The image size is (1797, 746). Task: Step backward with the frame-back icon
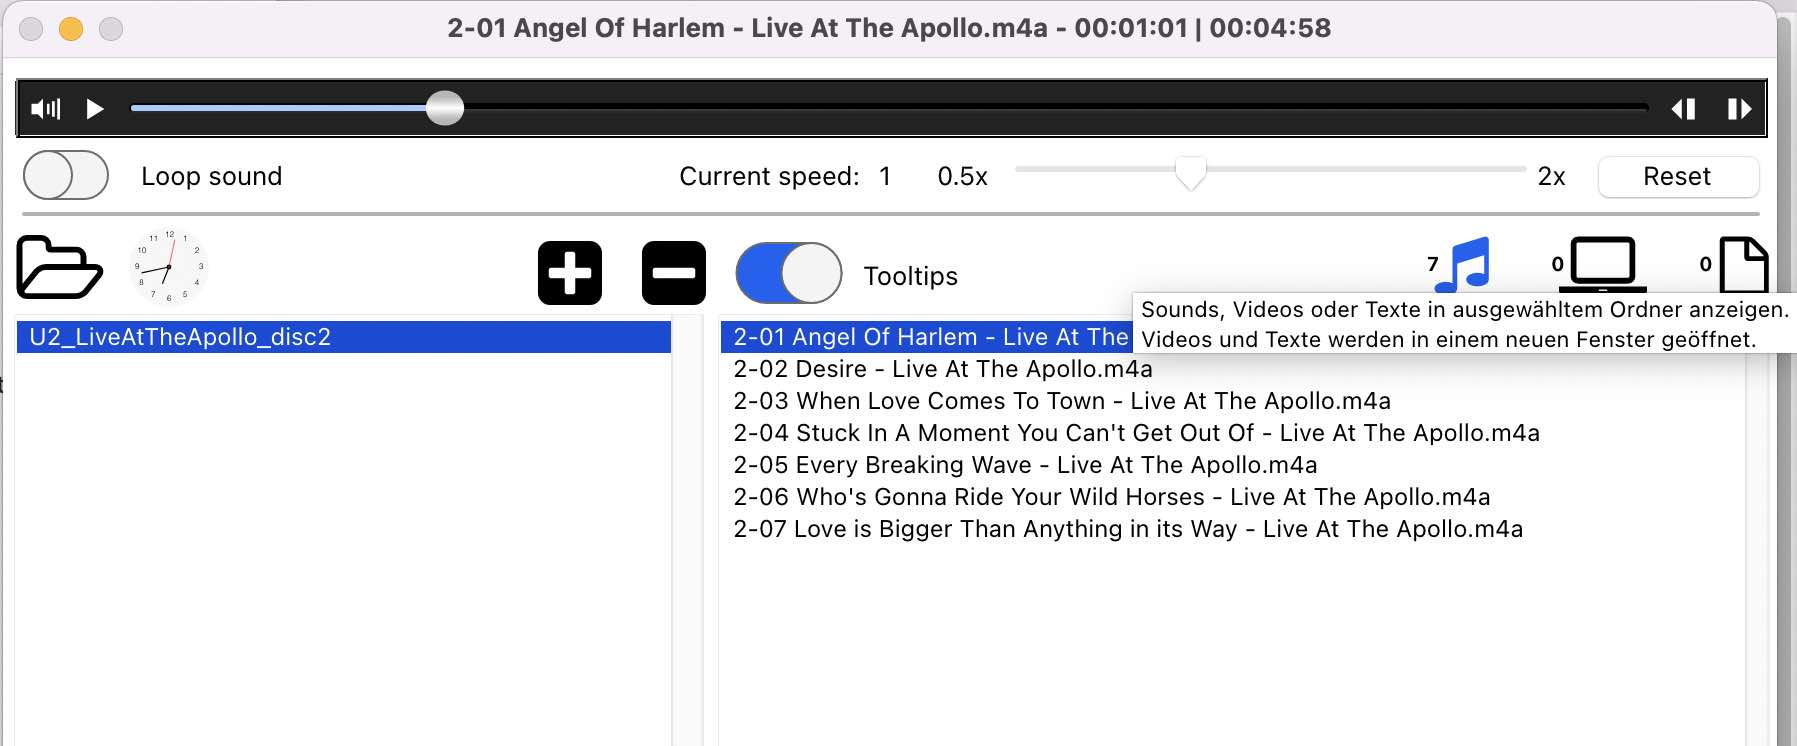tap(1684, 109)
